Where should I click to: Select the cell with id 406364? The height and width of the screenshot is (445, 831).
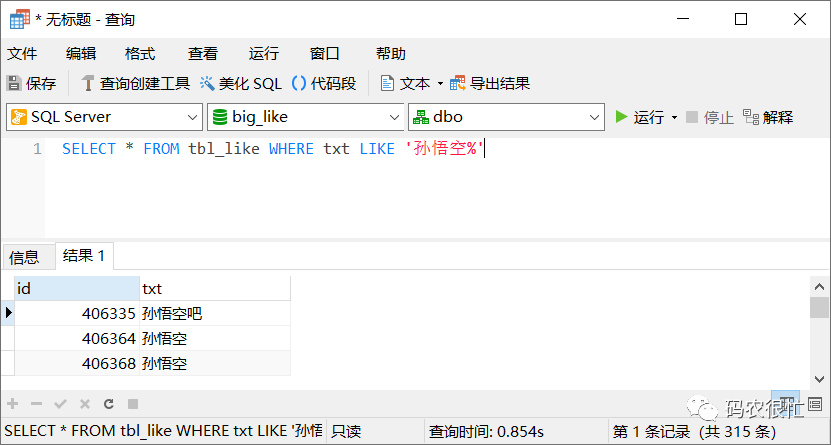(x=77, y=338)
